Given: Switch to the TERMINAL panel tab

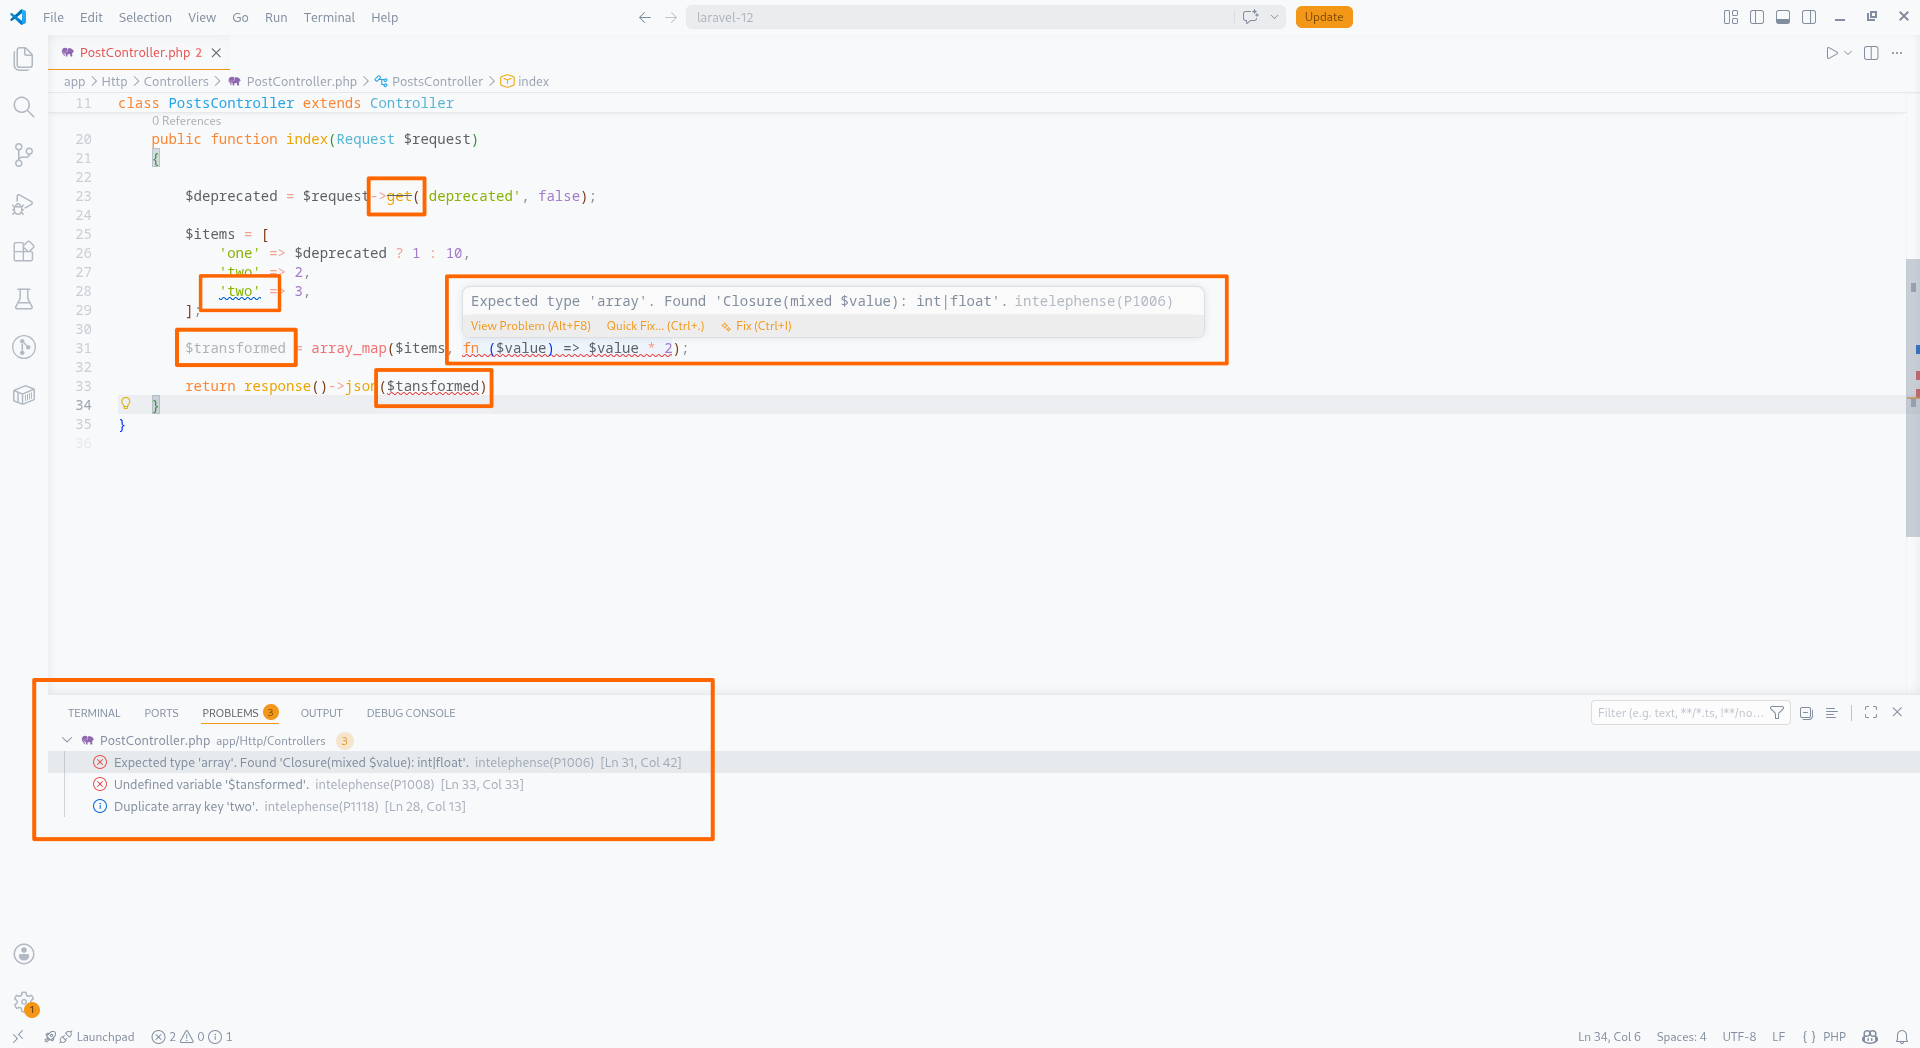Looking at the screenshot, I should coord(94,713).
